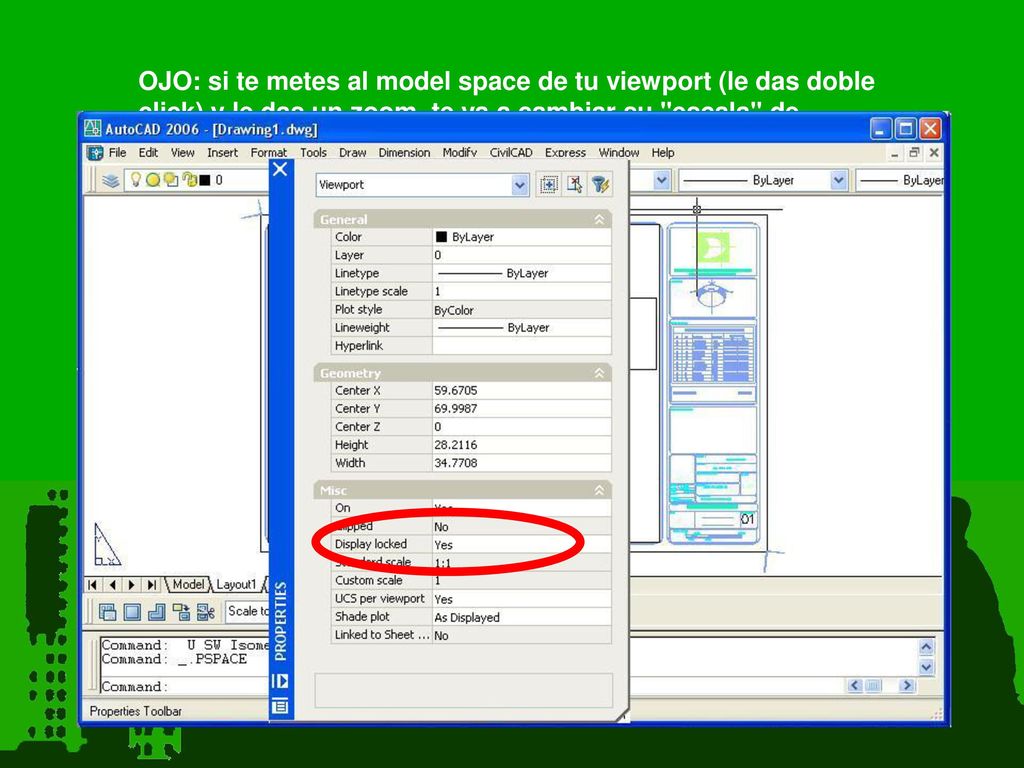The width and height of the screenshot is (1024, 768).
Task: Open the Layer Properties Manager icon
Action: tap(110, 180)
